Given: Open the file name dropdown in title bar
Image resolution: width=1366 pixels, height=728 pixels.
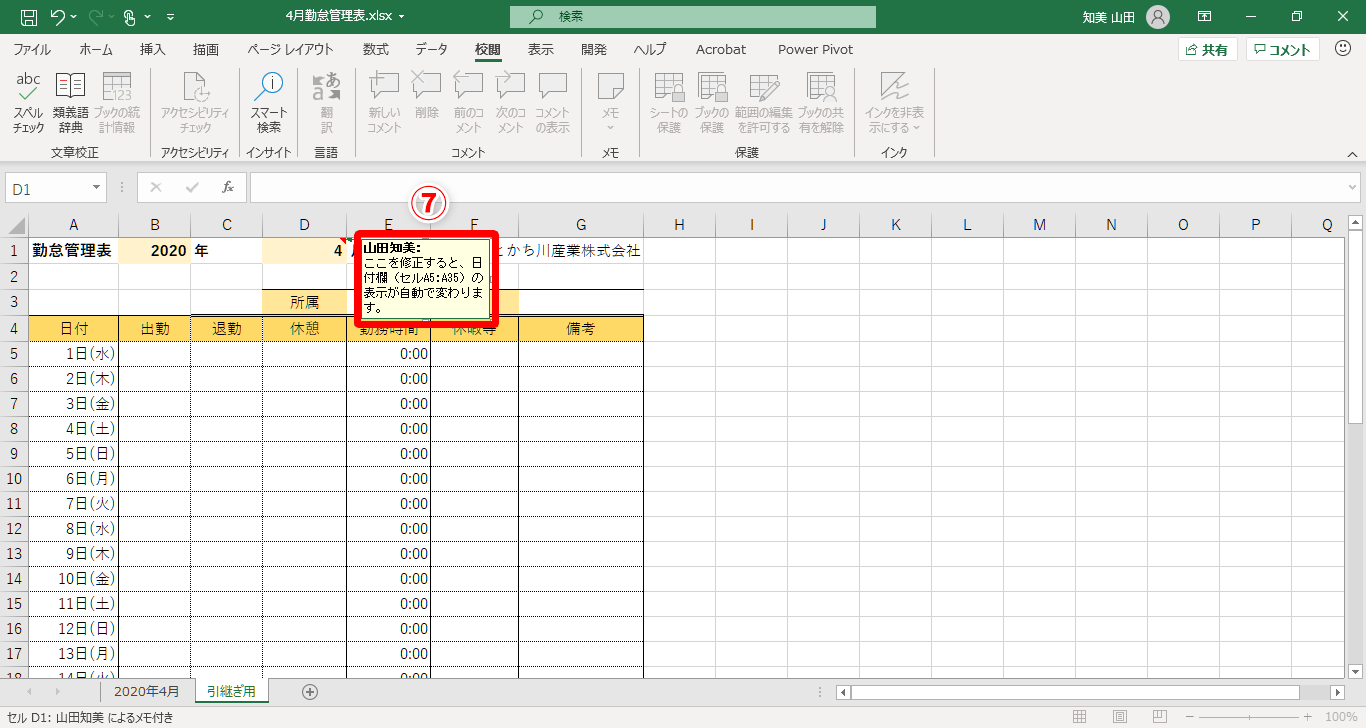Looking at the screenshot, I should click(402, 17).
